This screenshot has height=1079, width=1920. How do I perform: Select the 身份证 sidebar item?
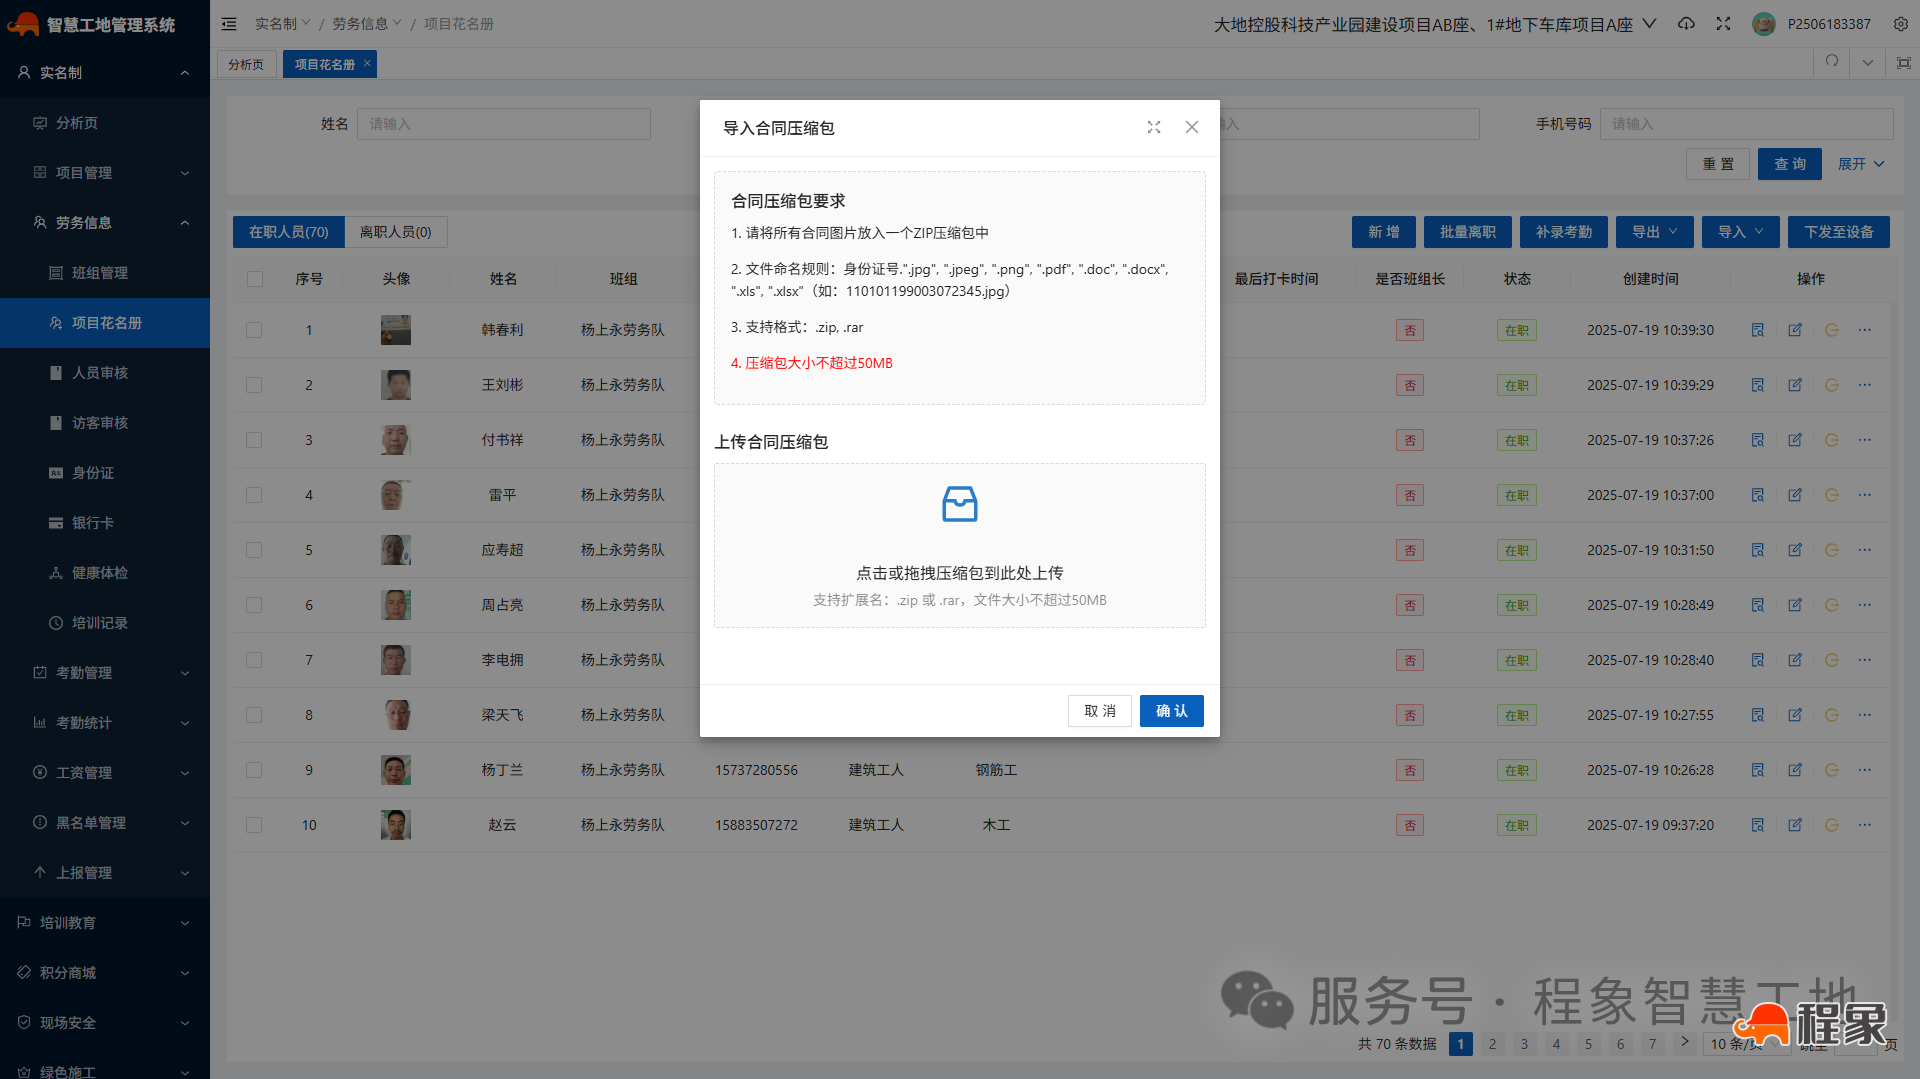coord(92,472)
